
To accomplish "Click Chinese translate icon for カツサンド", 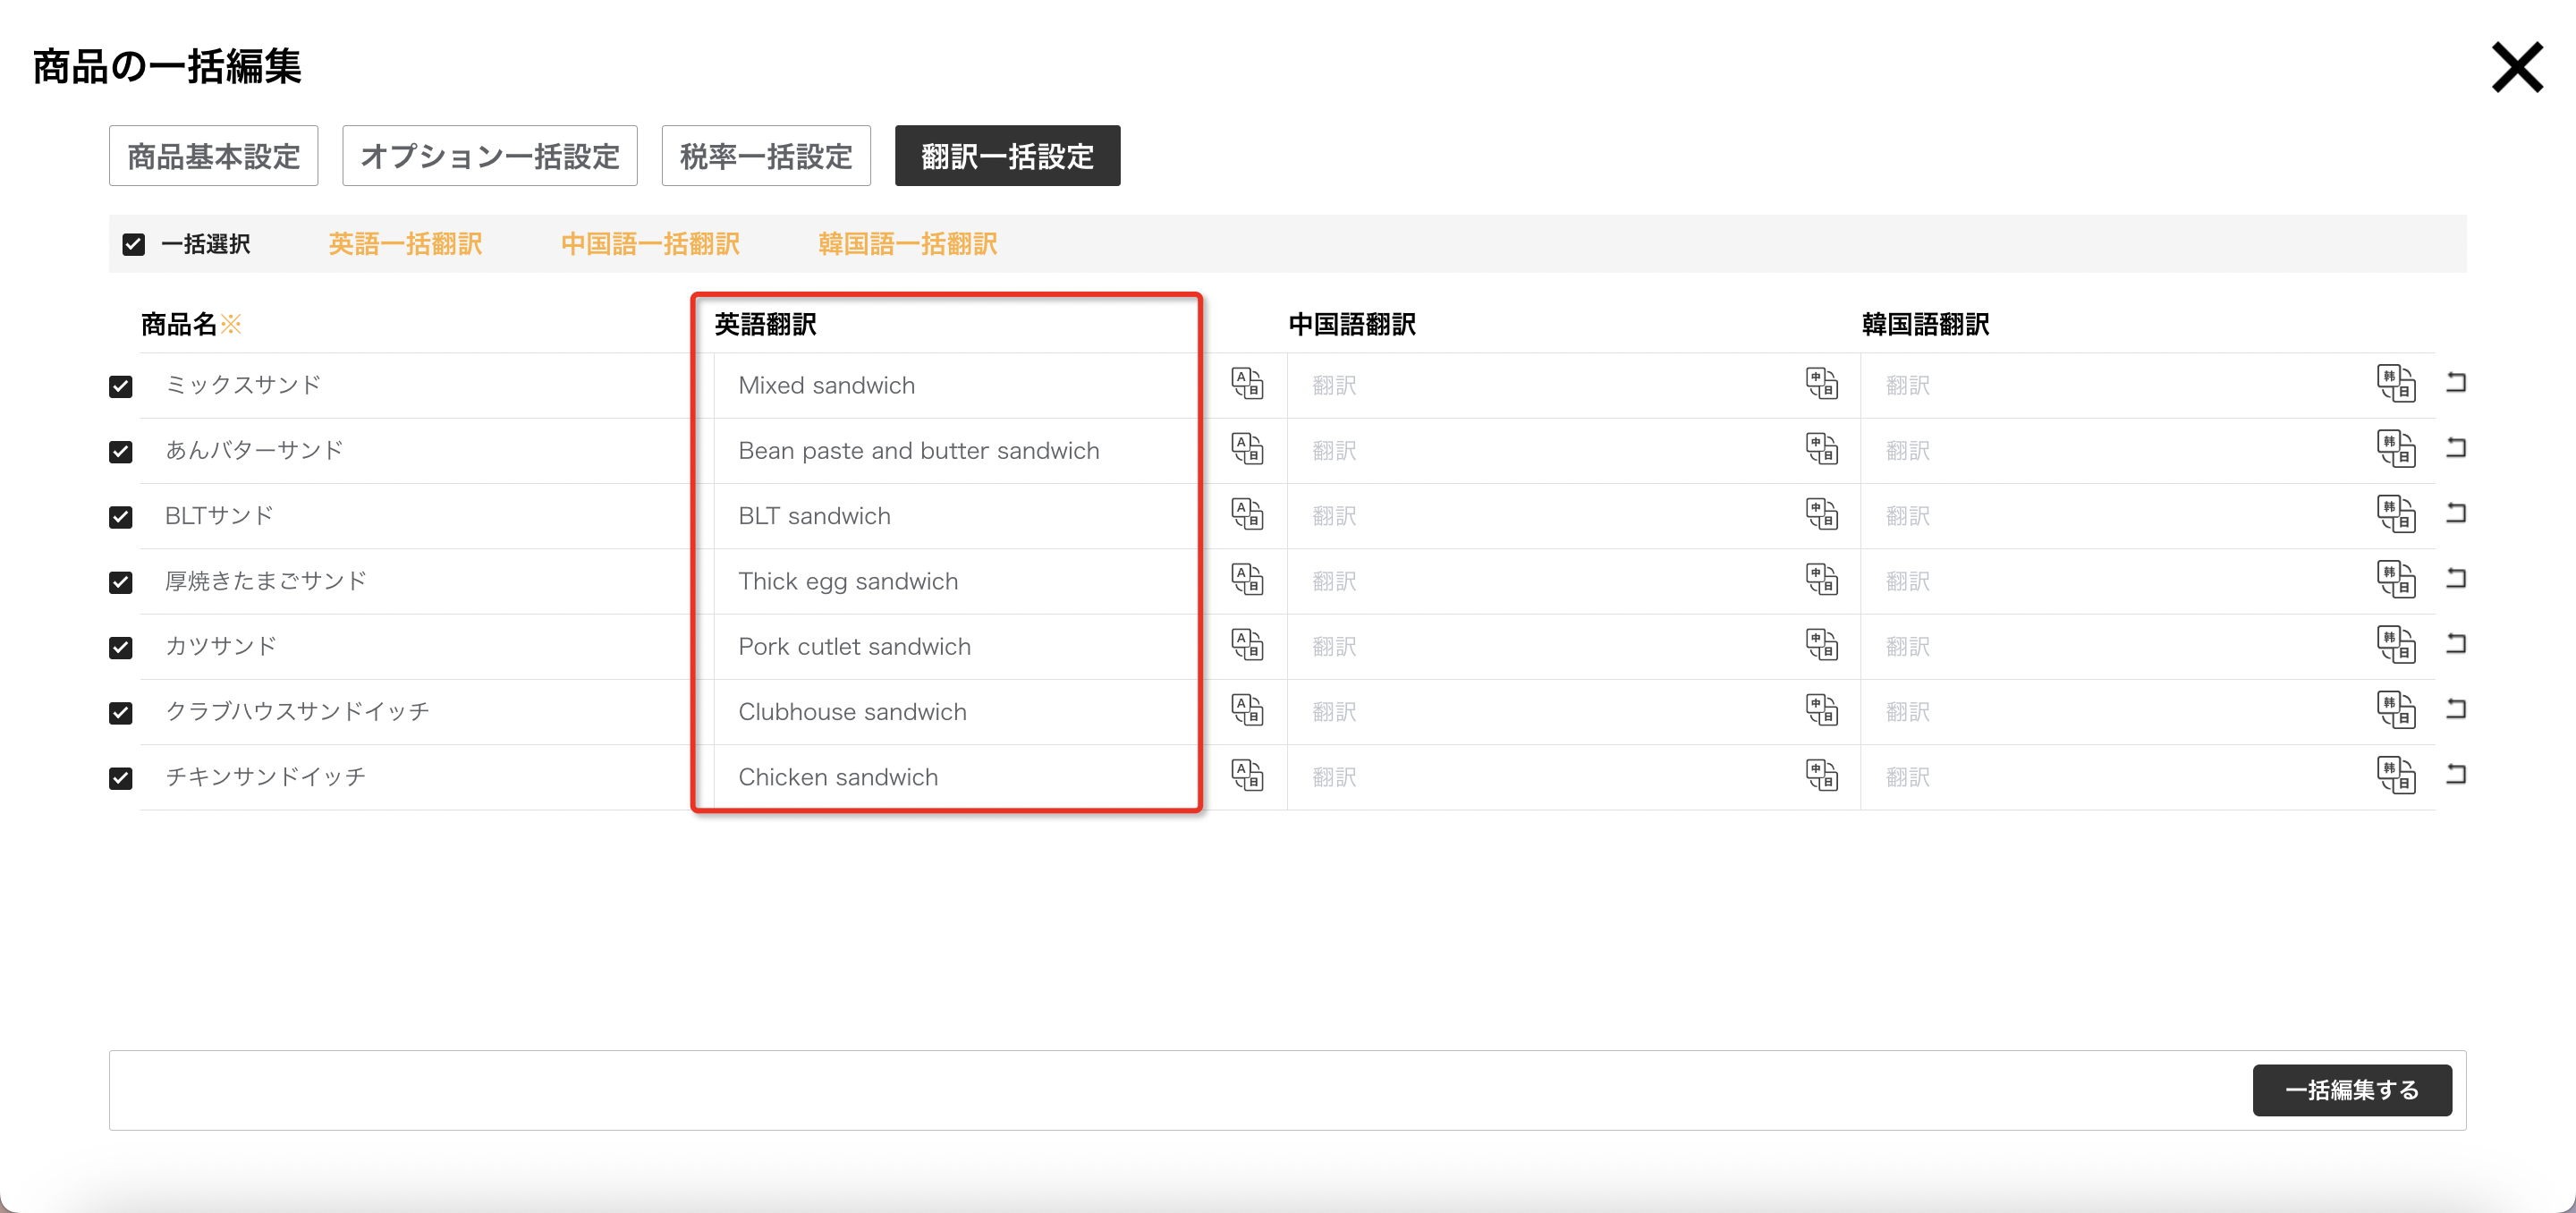I will (x=1822, y=645).
